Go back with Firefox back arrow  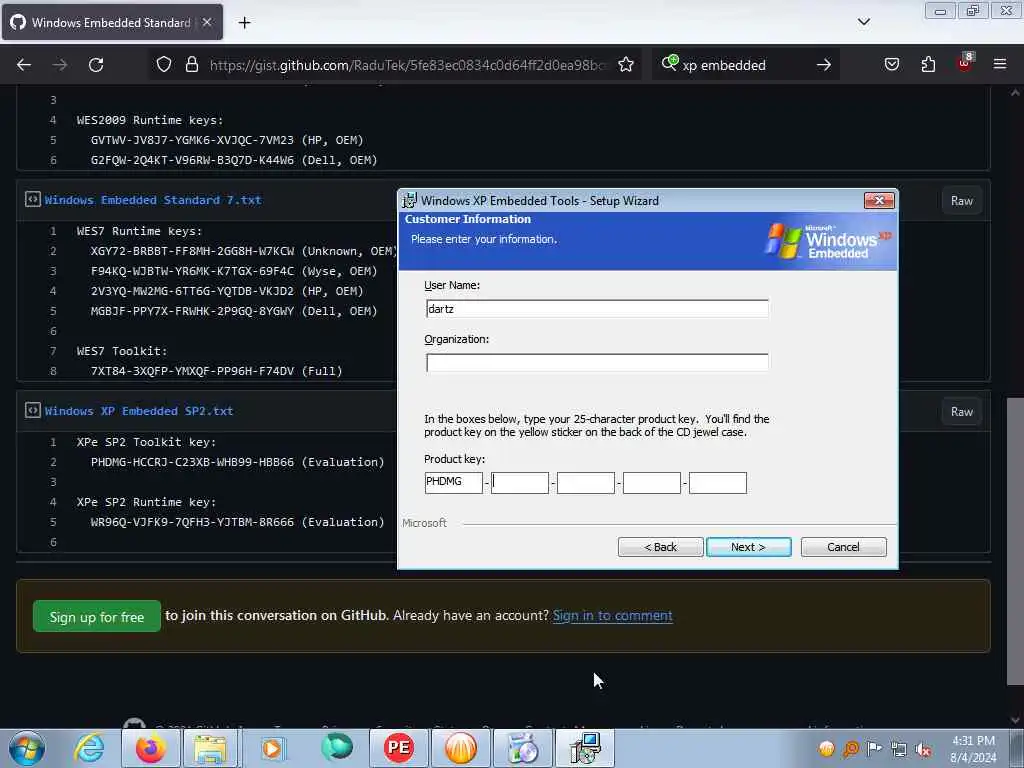point(24,65)
